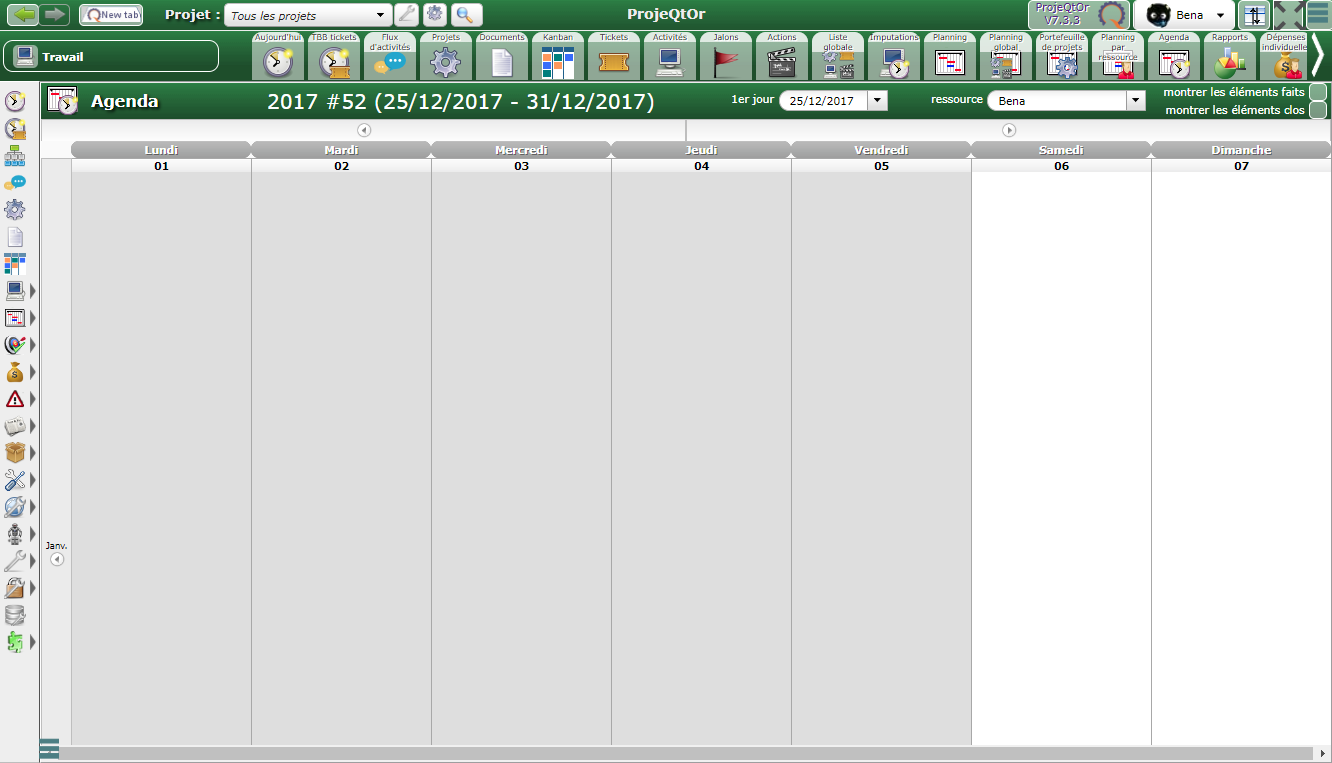The height and width of the screenshot is (763, 1332).
Task: Open Jalons red flag icon
Action: point(726,62)
